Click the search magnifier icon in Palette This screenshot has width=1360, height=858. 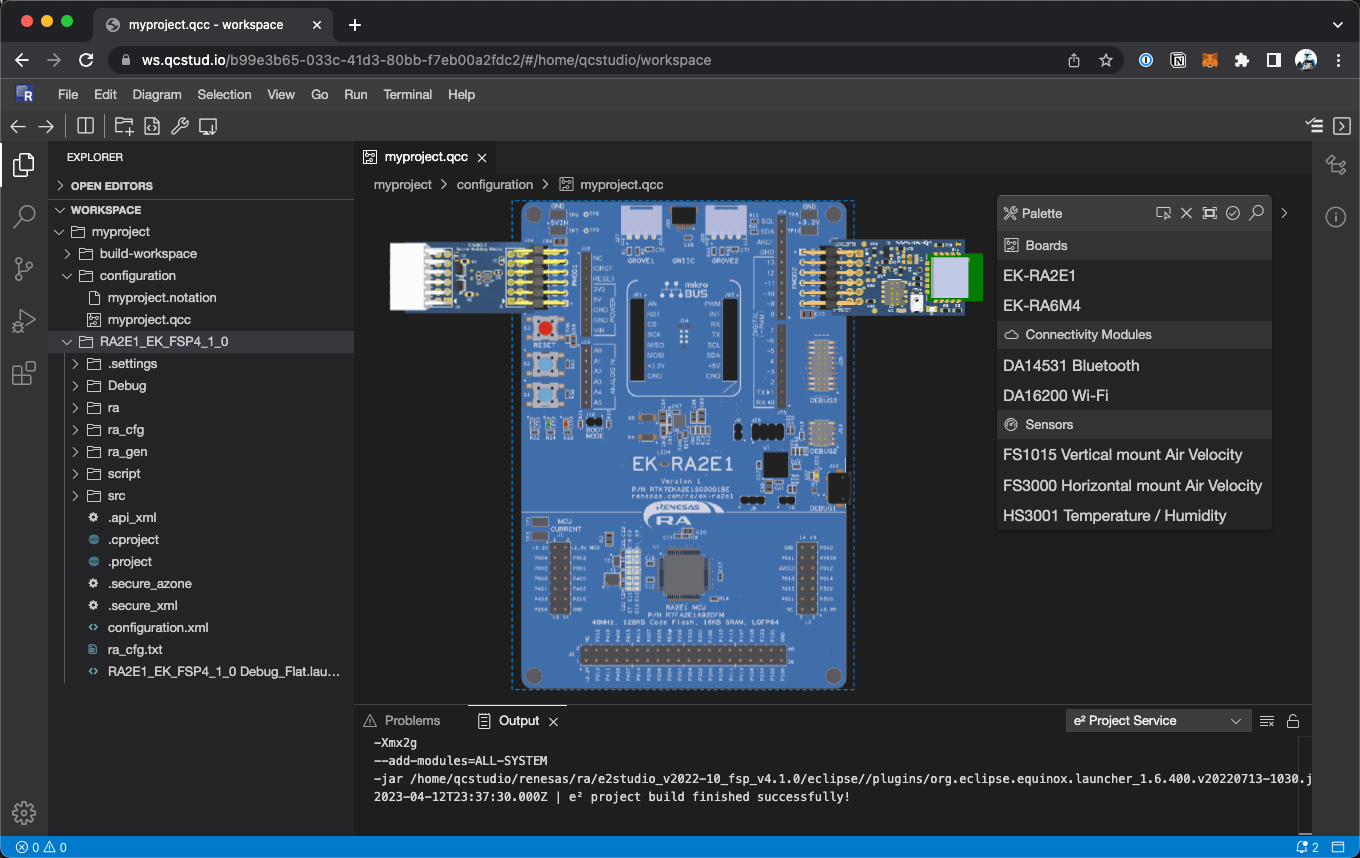pyautogui.click(x=1257, y=213)
